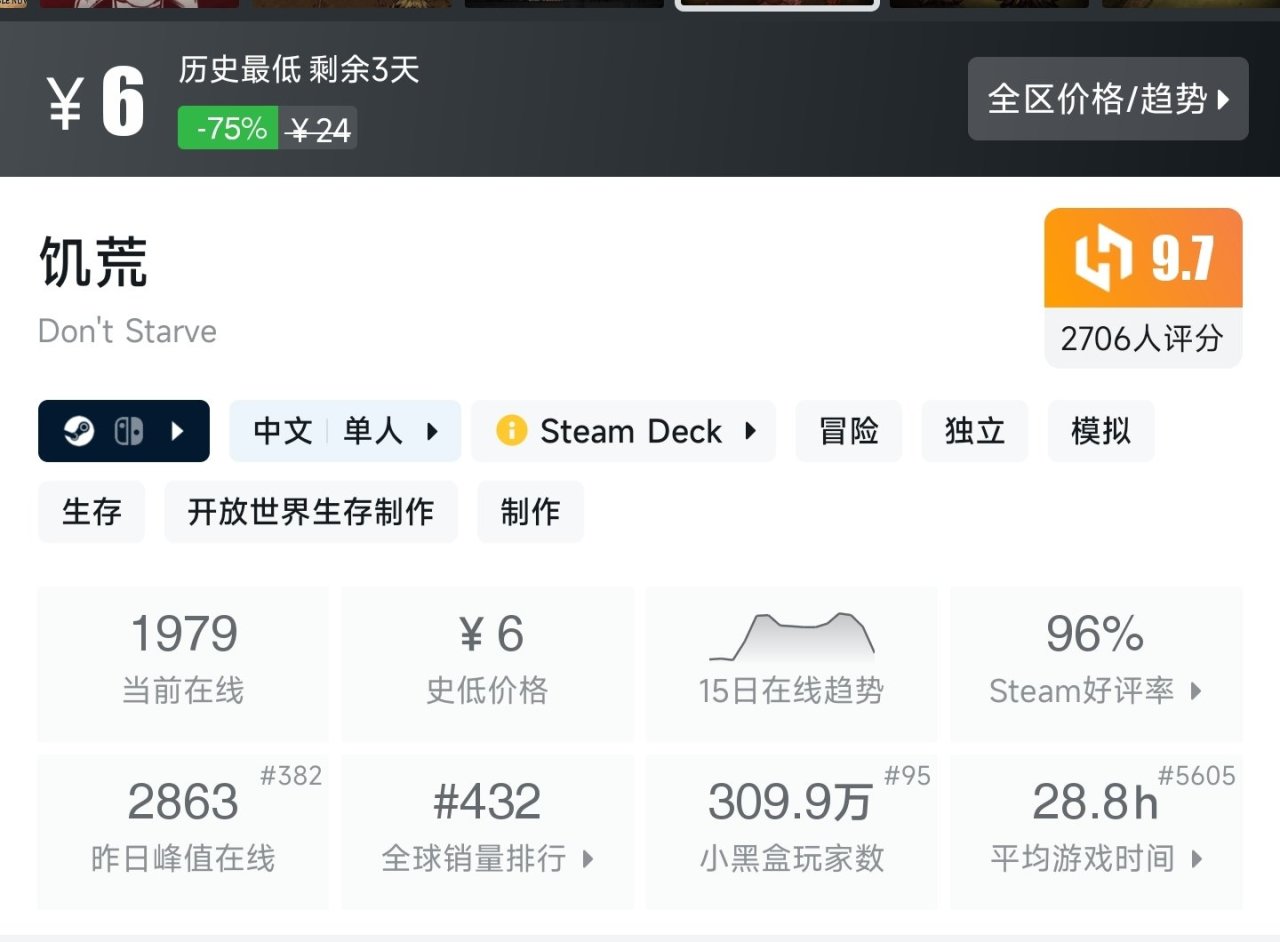Viewport: 1280px width, 942px height.
Task: Tap the #5605 playtime rank label
Action: [x=1197, y=776]
